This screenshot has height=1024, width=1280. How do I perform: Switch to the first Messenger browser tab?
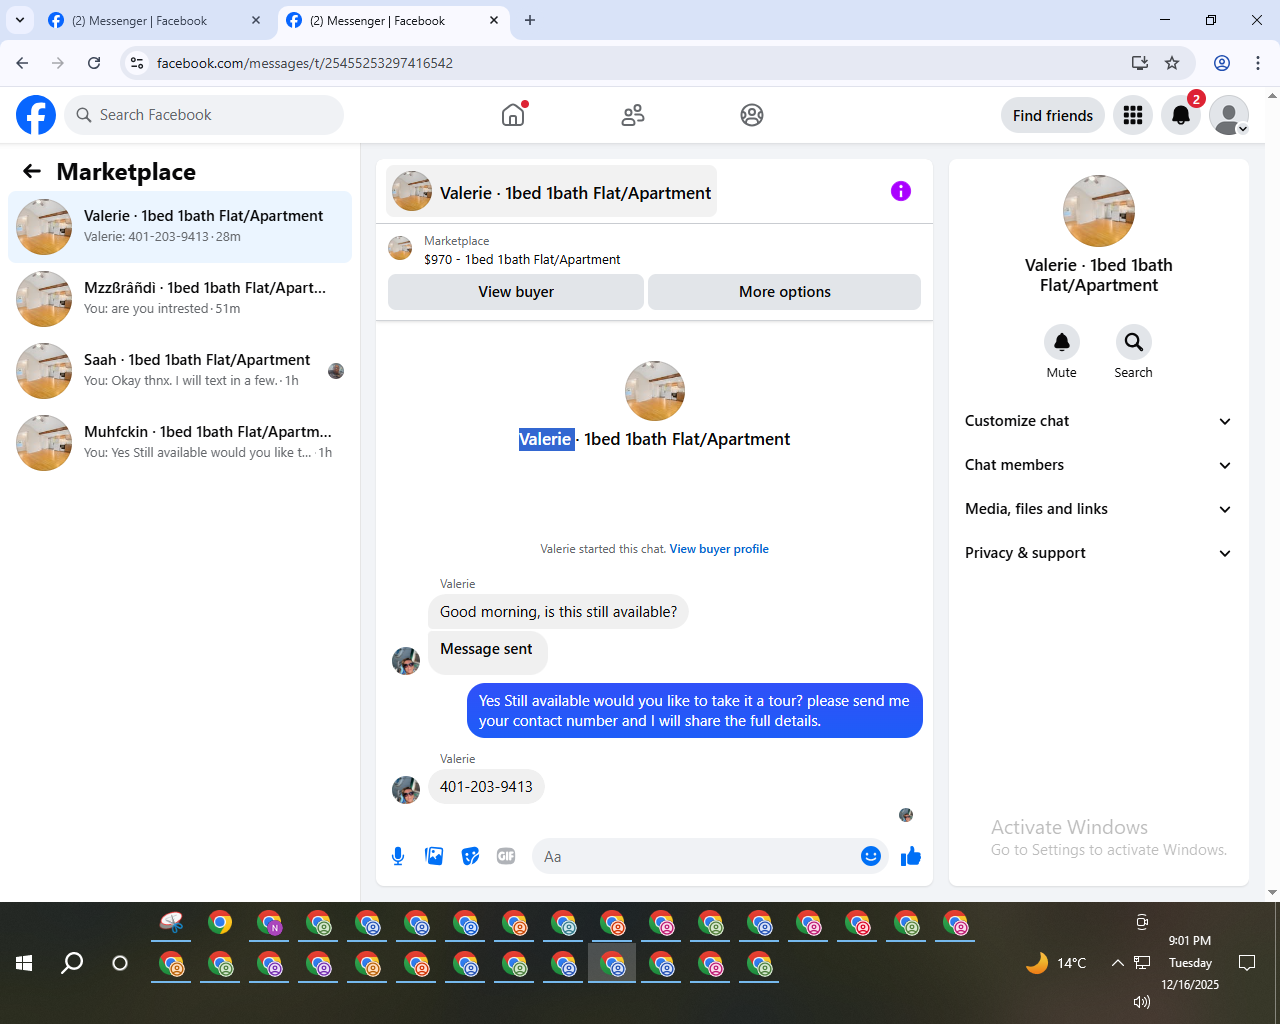155,20
